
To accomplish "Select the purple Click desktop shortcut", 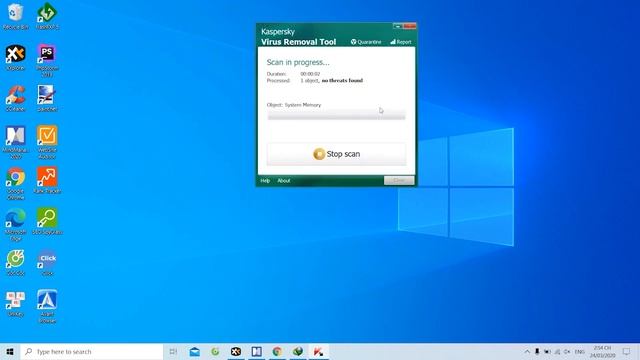I will (47, 262).
